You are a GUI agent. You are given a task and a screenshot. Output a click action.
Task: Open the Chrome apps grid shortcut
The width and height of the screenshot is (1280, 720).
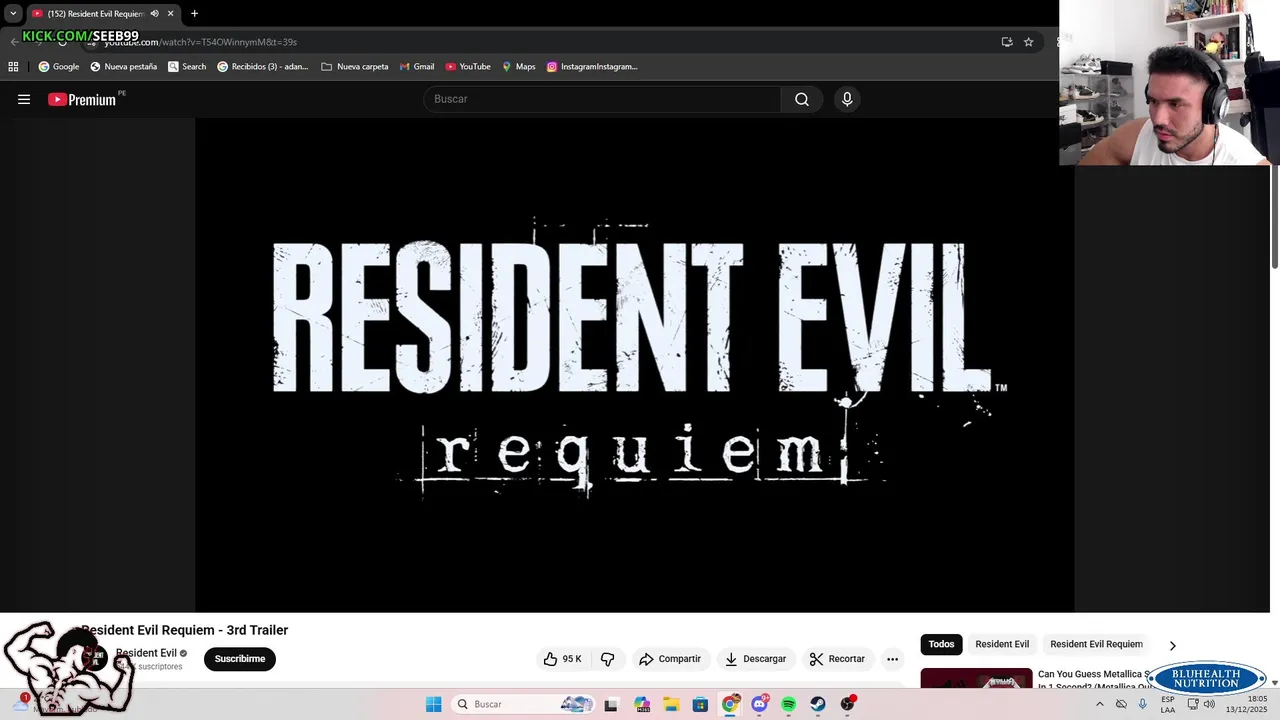[13, 67]
